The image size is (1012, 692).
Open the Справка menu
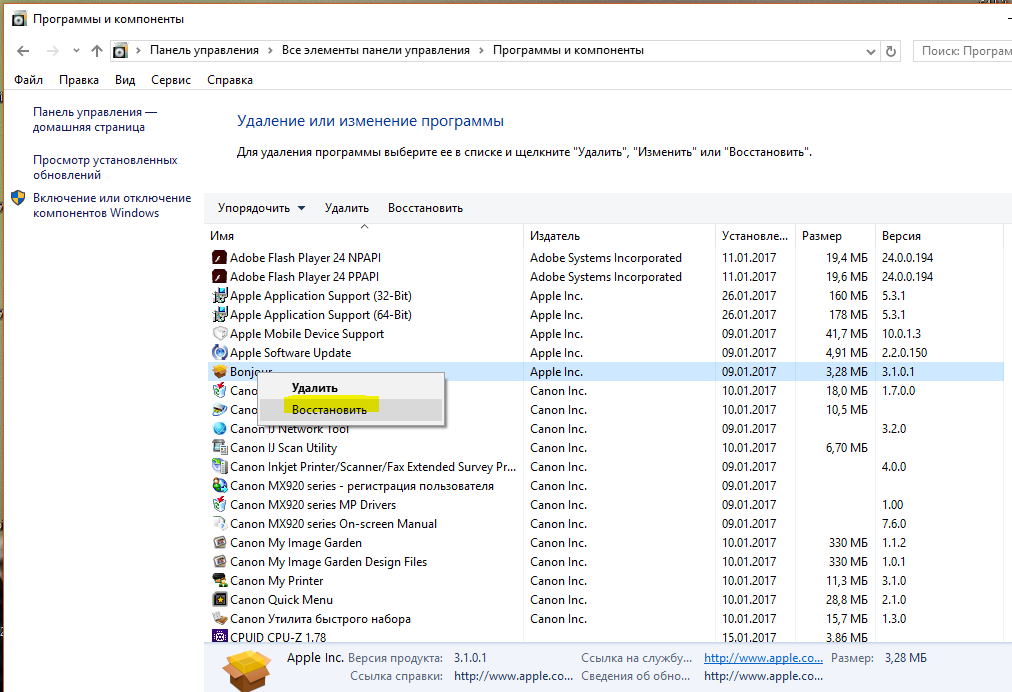[230, 80]
